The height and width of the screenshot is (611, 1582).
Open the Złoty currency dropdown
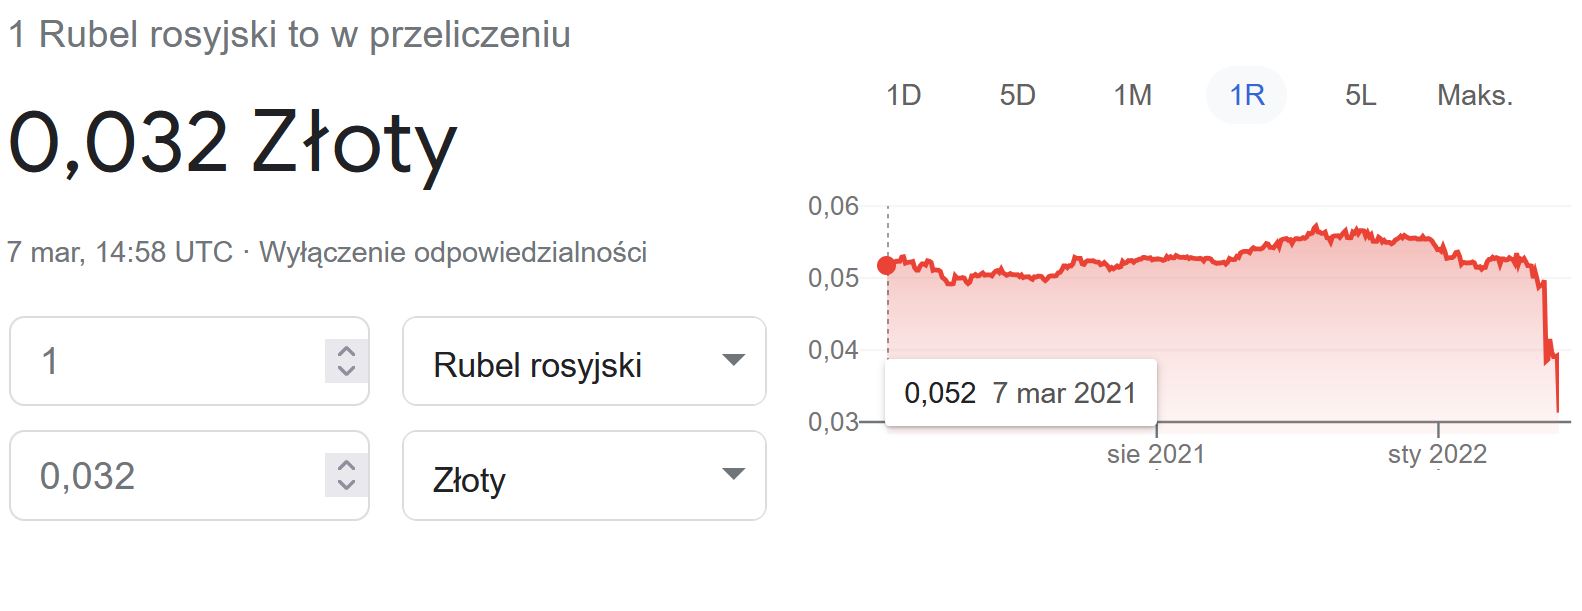583,476
